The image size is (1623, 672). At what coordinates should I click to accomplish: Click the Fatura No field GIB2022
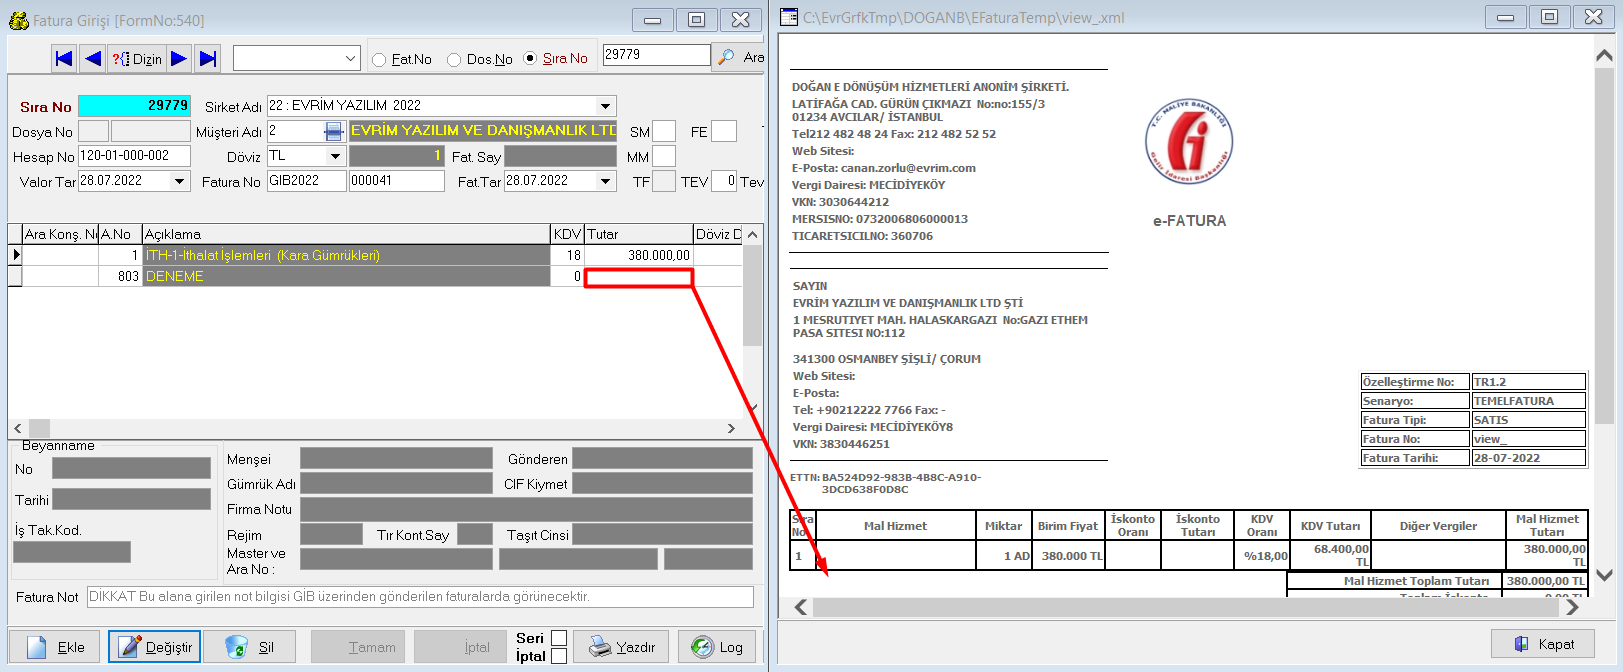(306, 181)
